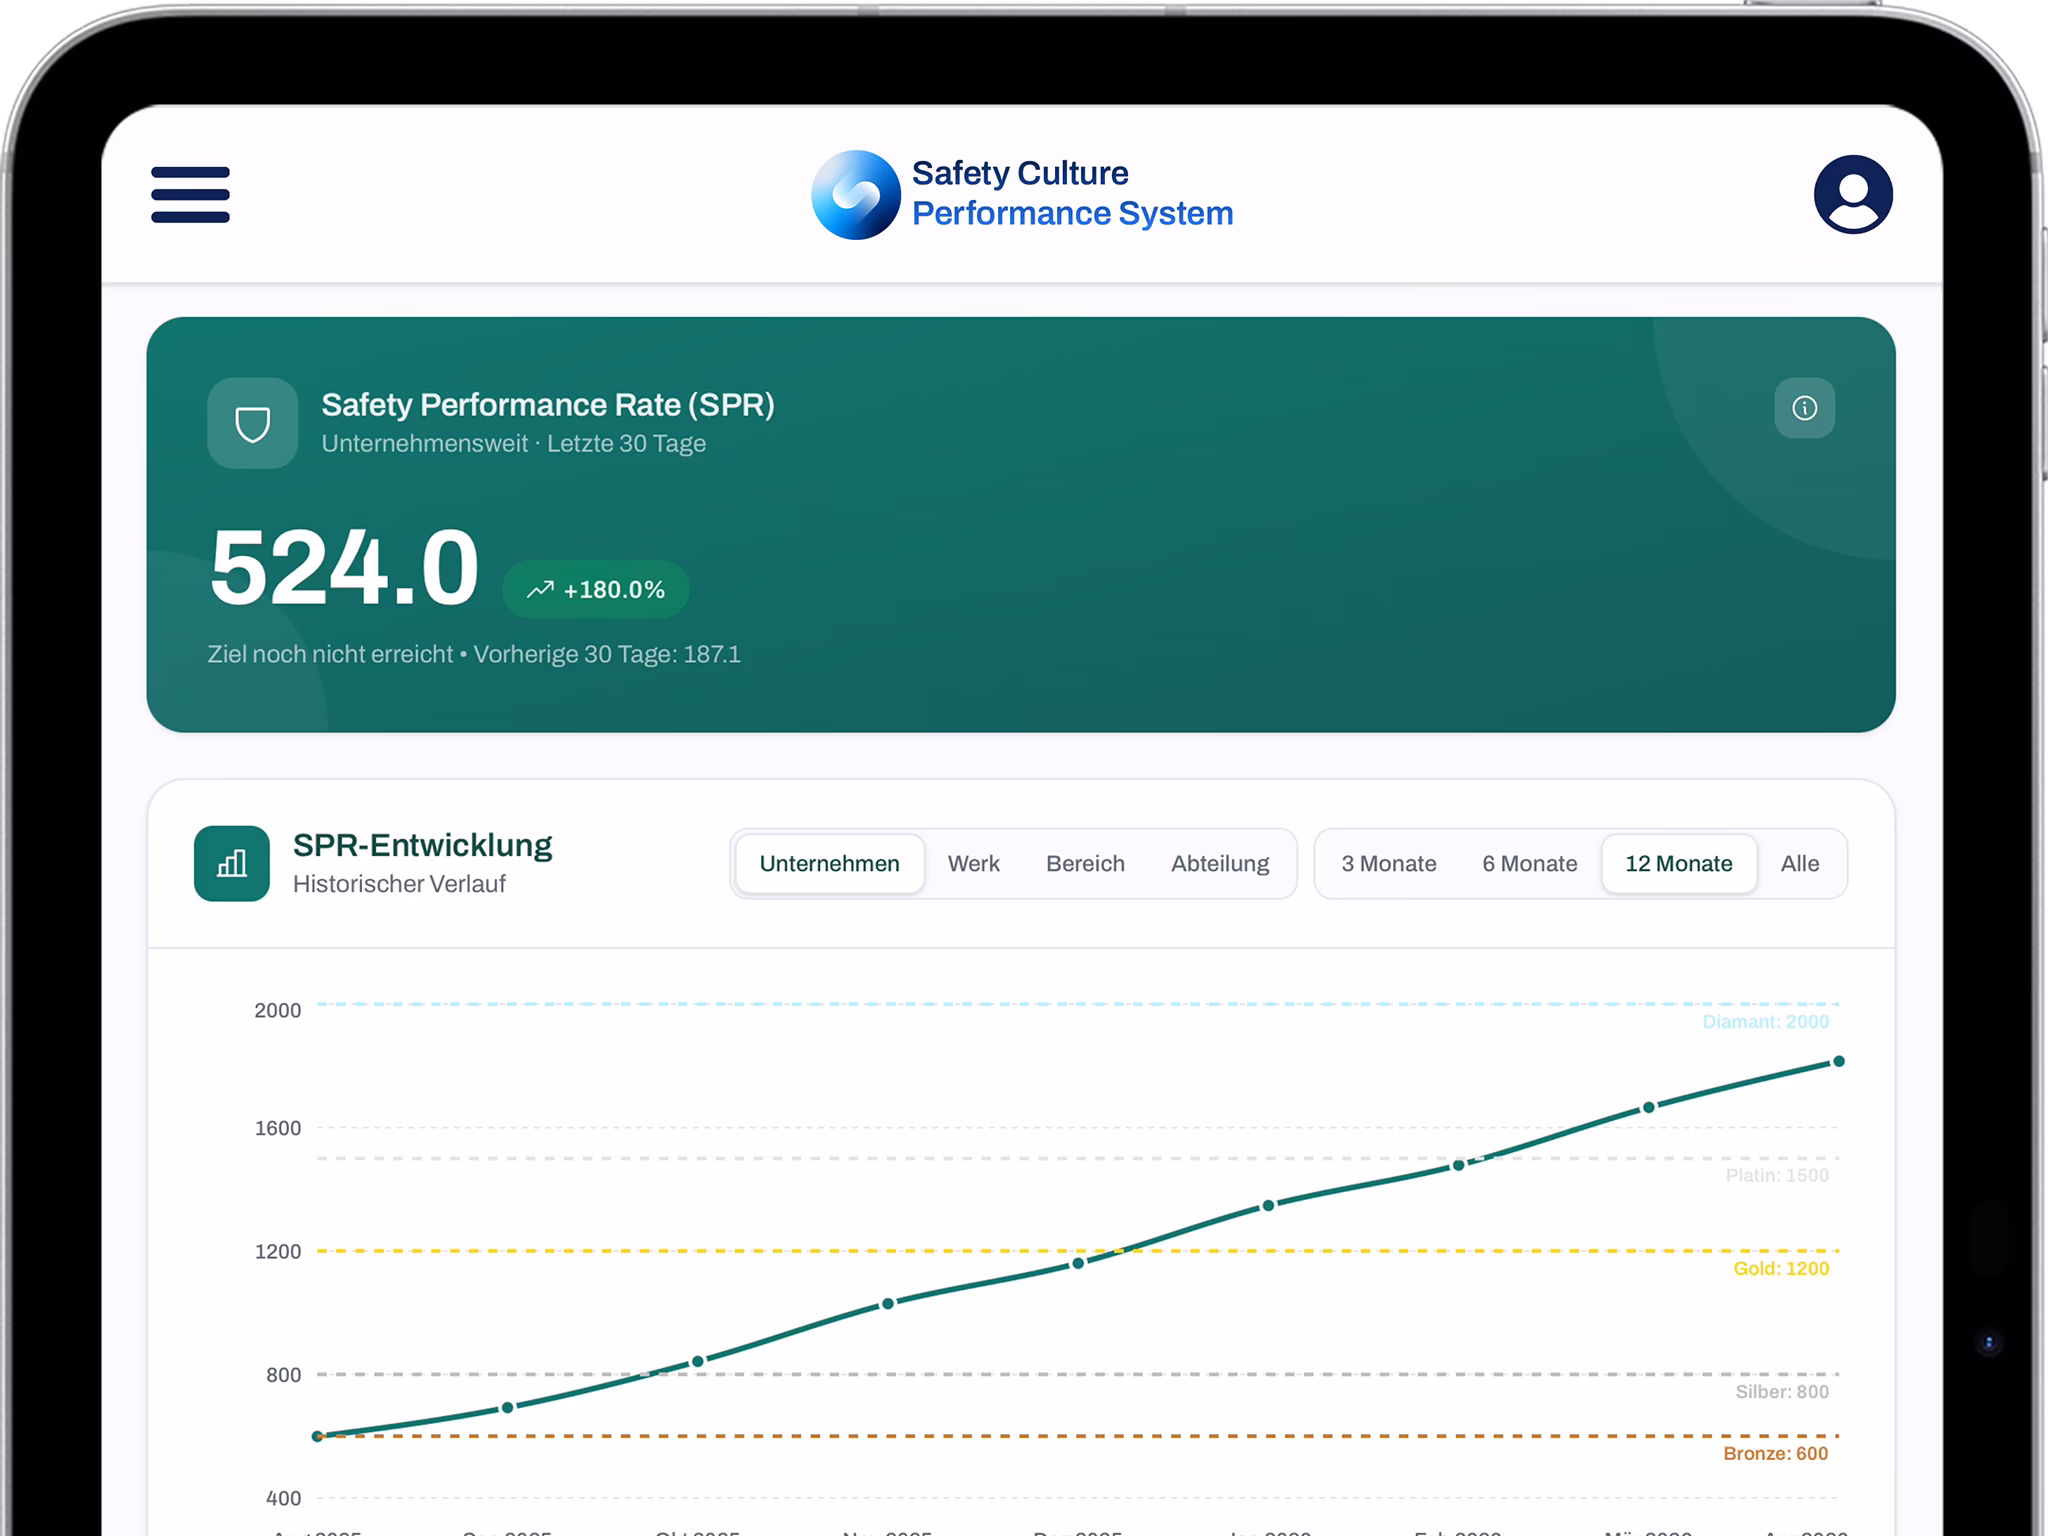Click the Safety Culture title text
This screenshot has width=2048, height=1536.
[1020, 174]
